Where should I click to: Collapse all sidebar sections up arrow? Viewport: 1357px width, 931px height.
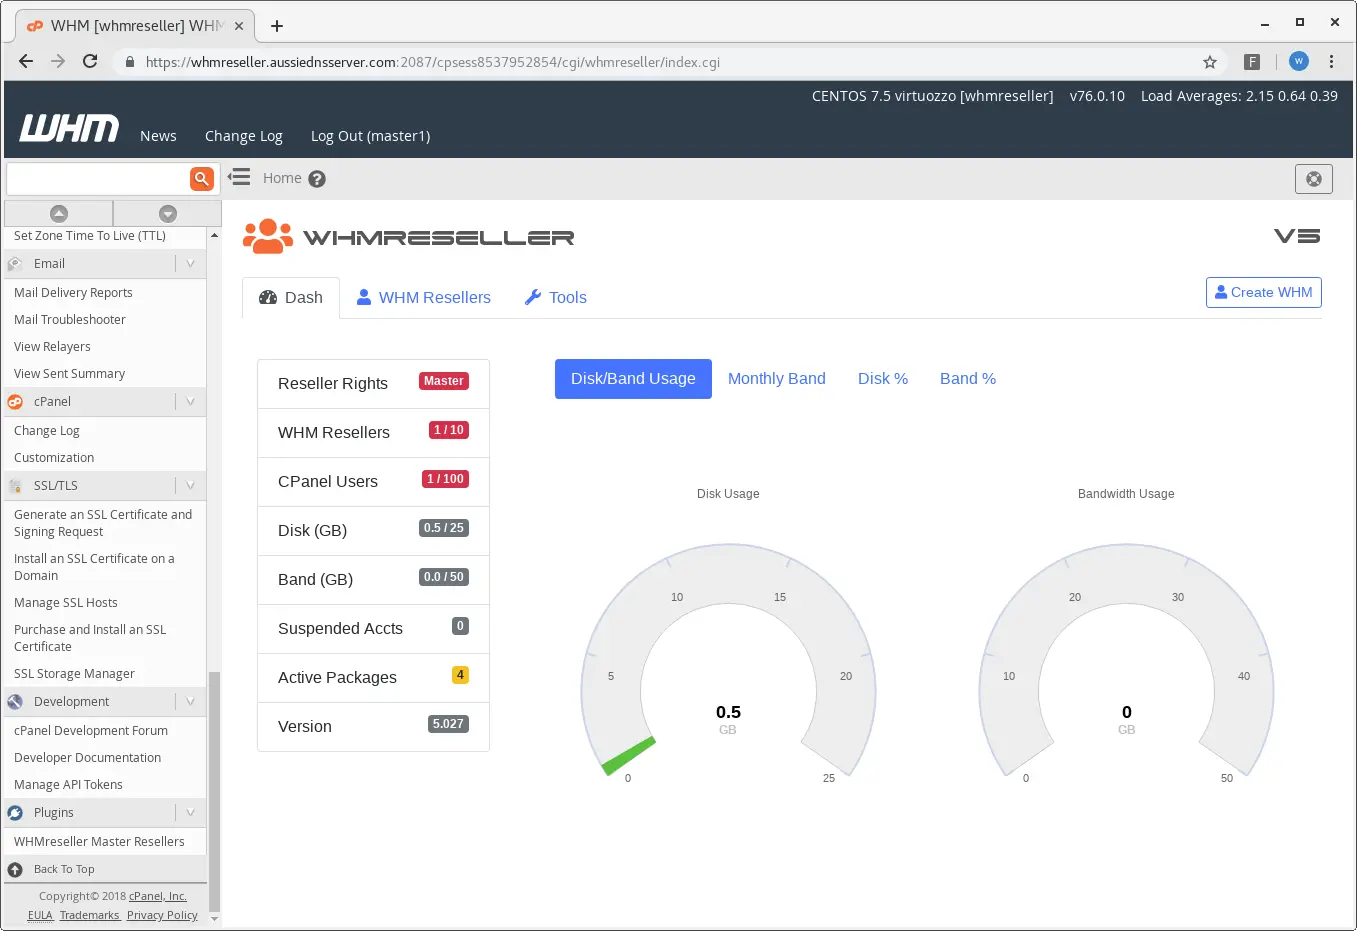[59, 213]
